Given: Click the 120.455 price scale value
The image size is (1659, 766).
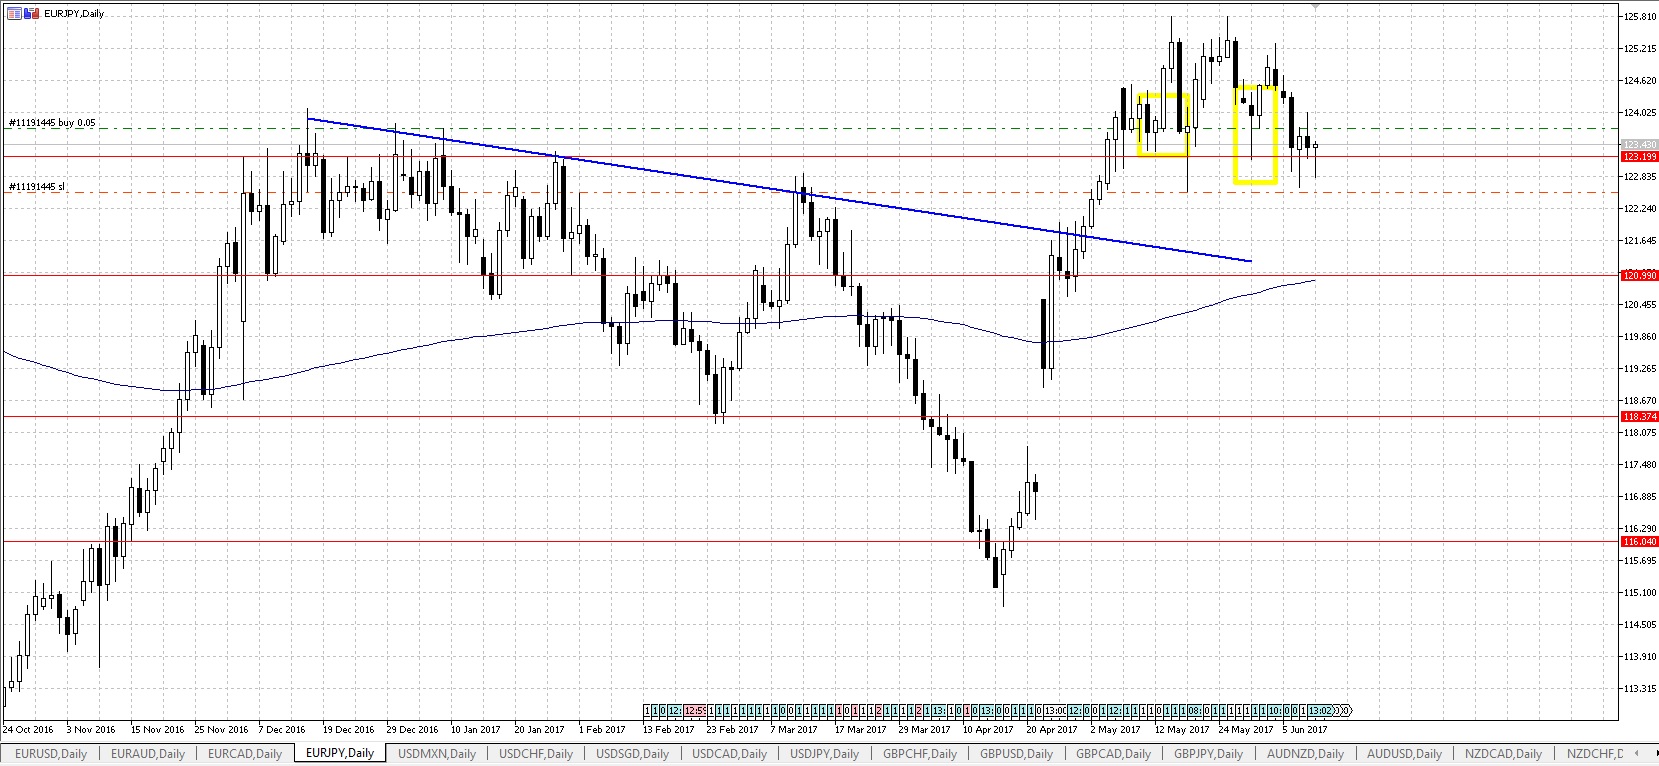Looking at the screenshot, I should pyautogui.click(x=1641, y=305).
